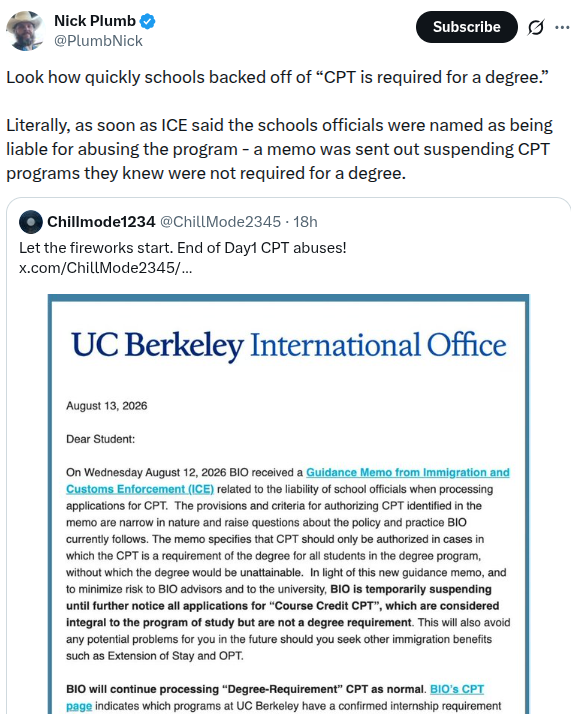Click the UC Berkeley International Office logo header
The image size is (571, 714).
289,345
